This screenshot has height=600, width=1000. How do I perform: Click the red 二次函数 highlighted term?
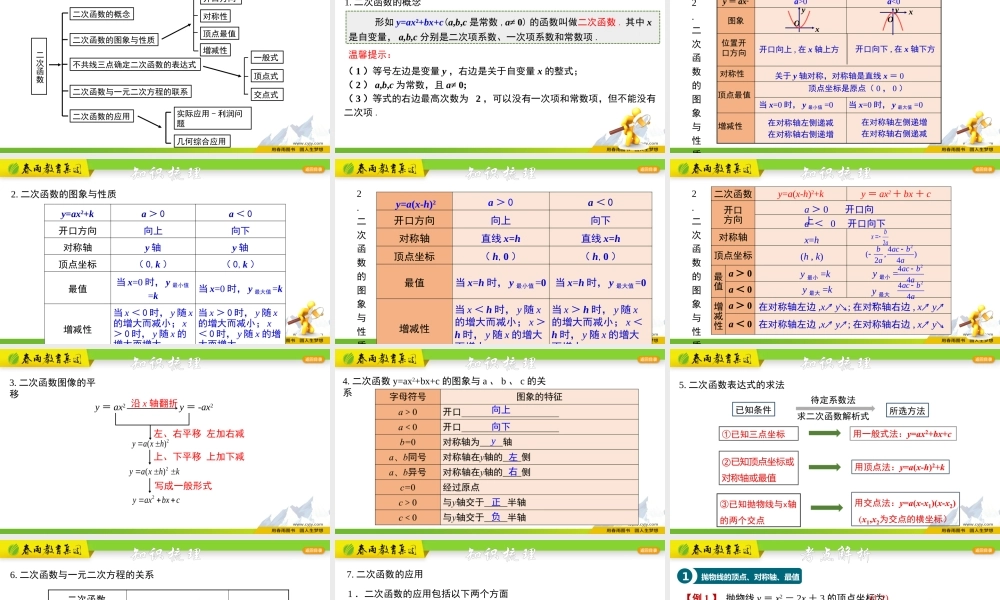point(595,21)
